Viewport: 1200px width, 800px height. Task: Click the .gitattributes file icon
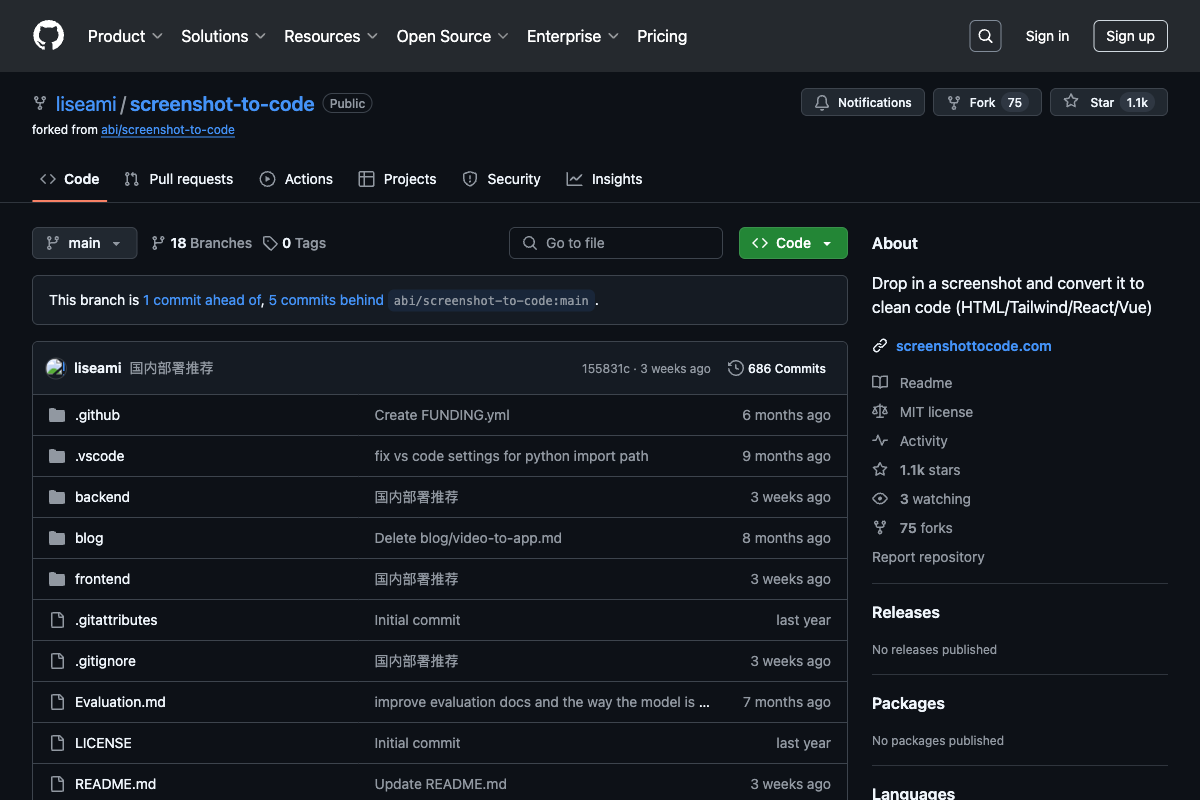[57, 620]
